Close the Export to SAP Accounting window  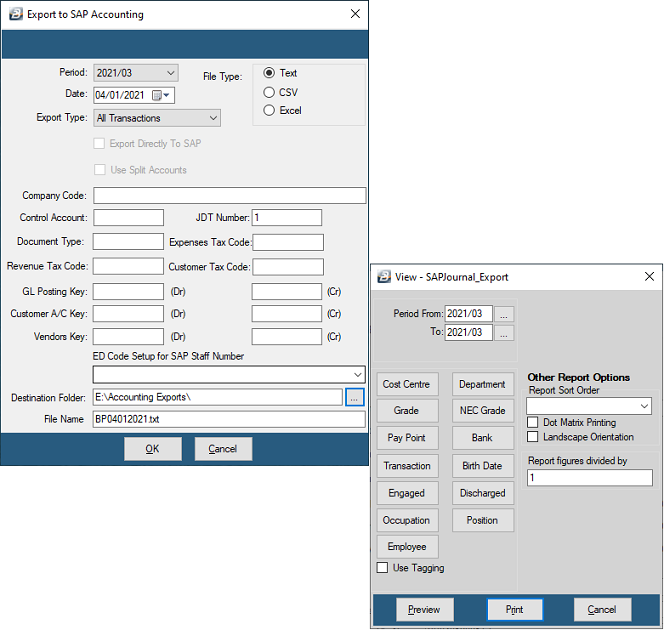355,14
